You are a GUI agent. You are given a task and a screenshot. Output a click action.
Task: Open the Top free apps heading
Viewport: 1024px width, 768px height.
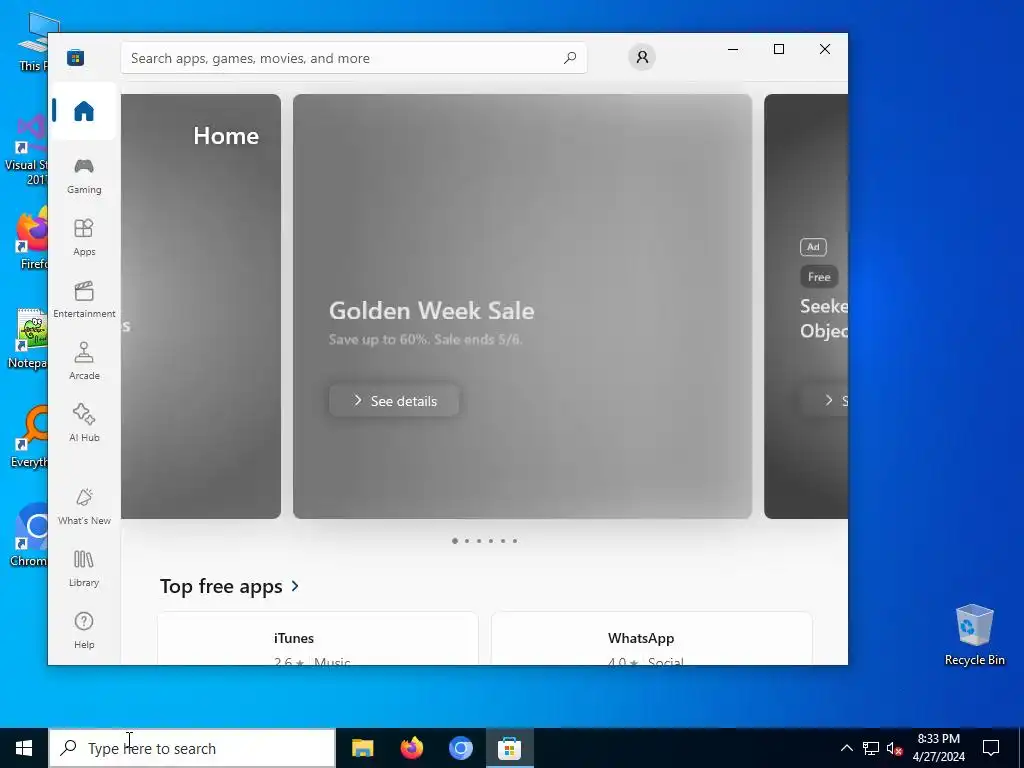[x=221, y=586]
